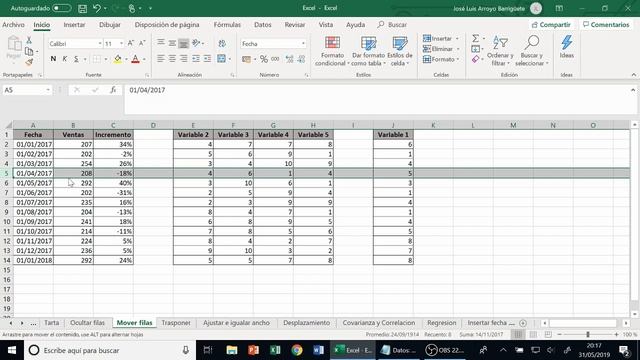Viewport: 640px width, 360px height.
Task: Select cell with Ventas header
Action: pos(73,135)
